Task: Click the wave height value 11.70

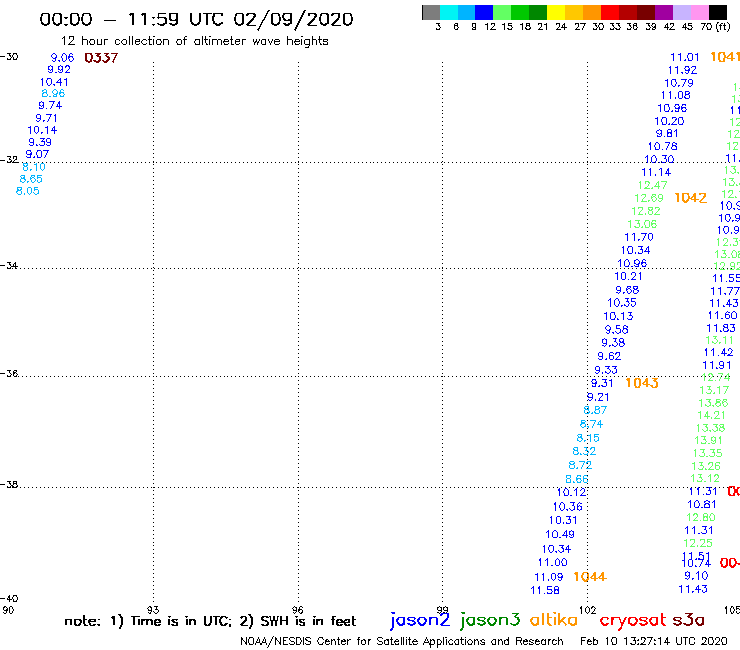Action: pos(639,237)
